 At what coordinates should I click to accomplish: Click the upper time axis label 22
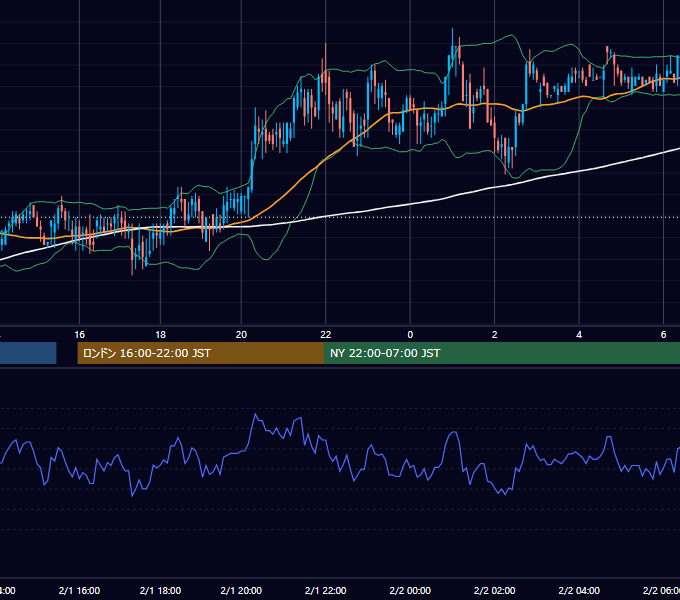[326, 335]
